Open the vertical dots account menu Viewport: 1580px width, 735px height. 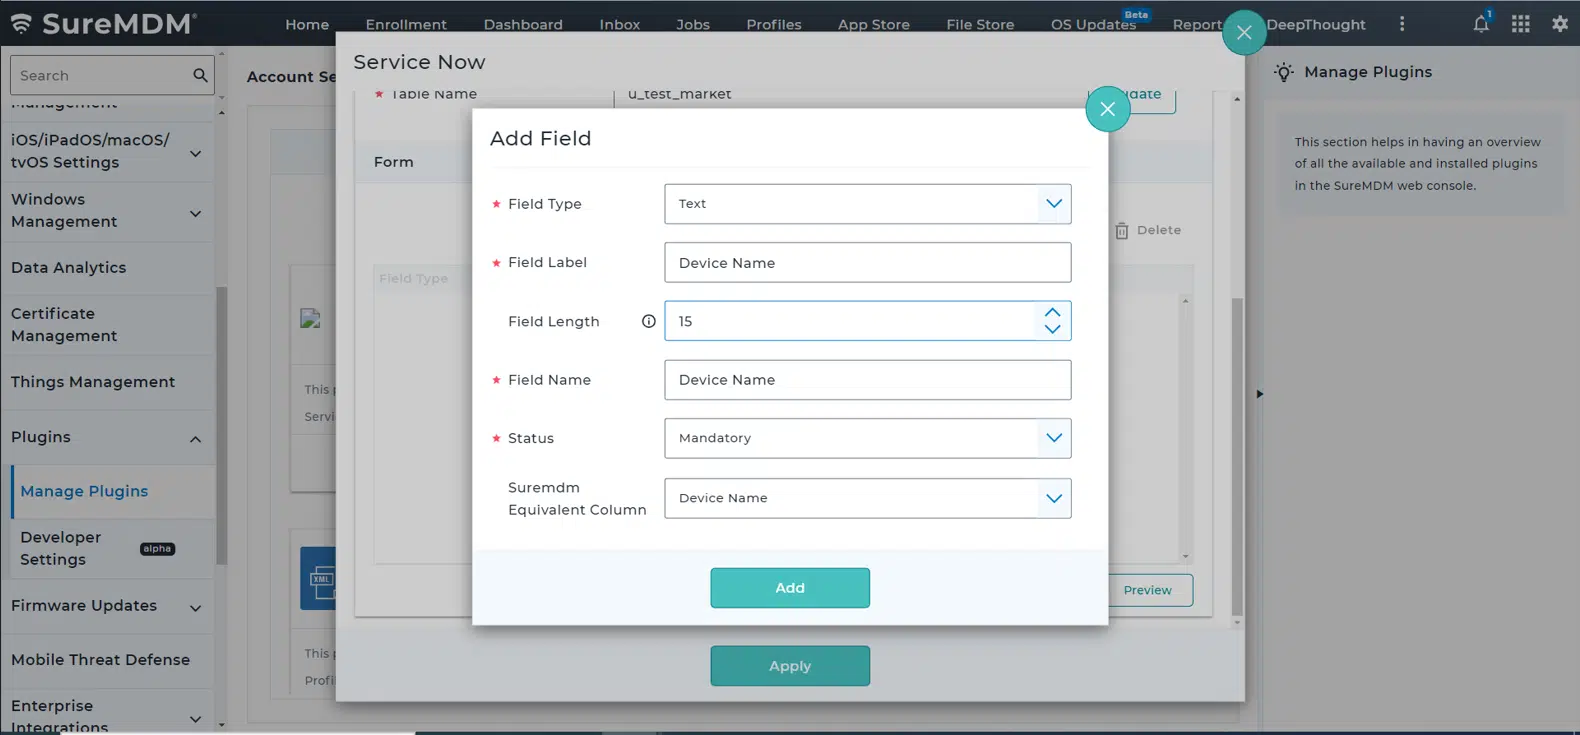coord(1402,24)
